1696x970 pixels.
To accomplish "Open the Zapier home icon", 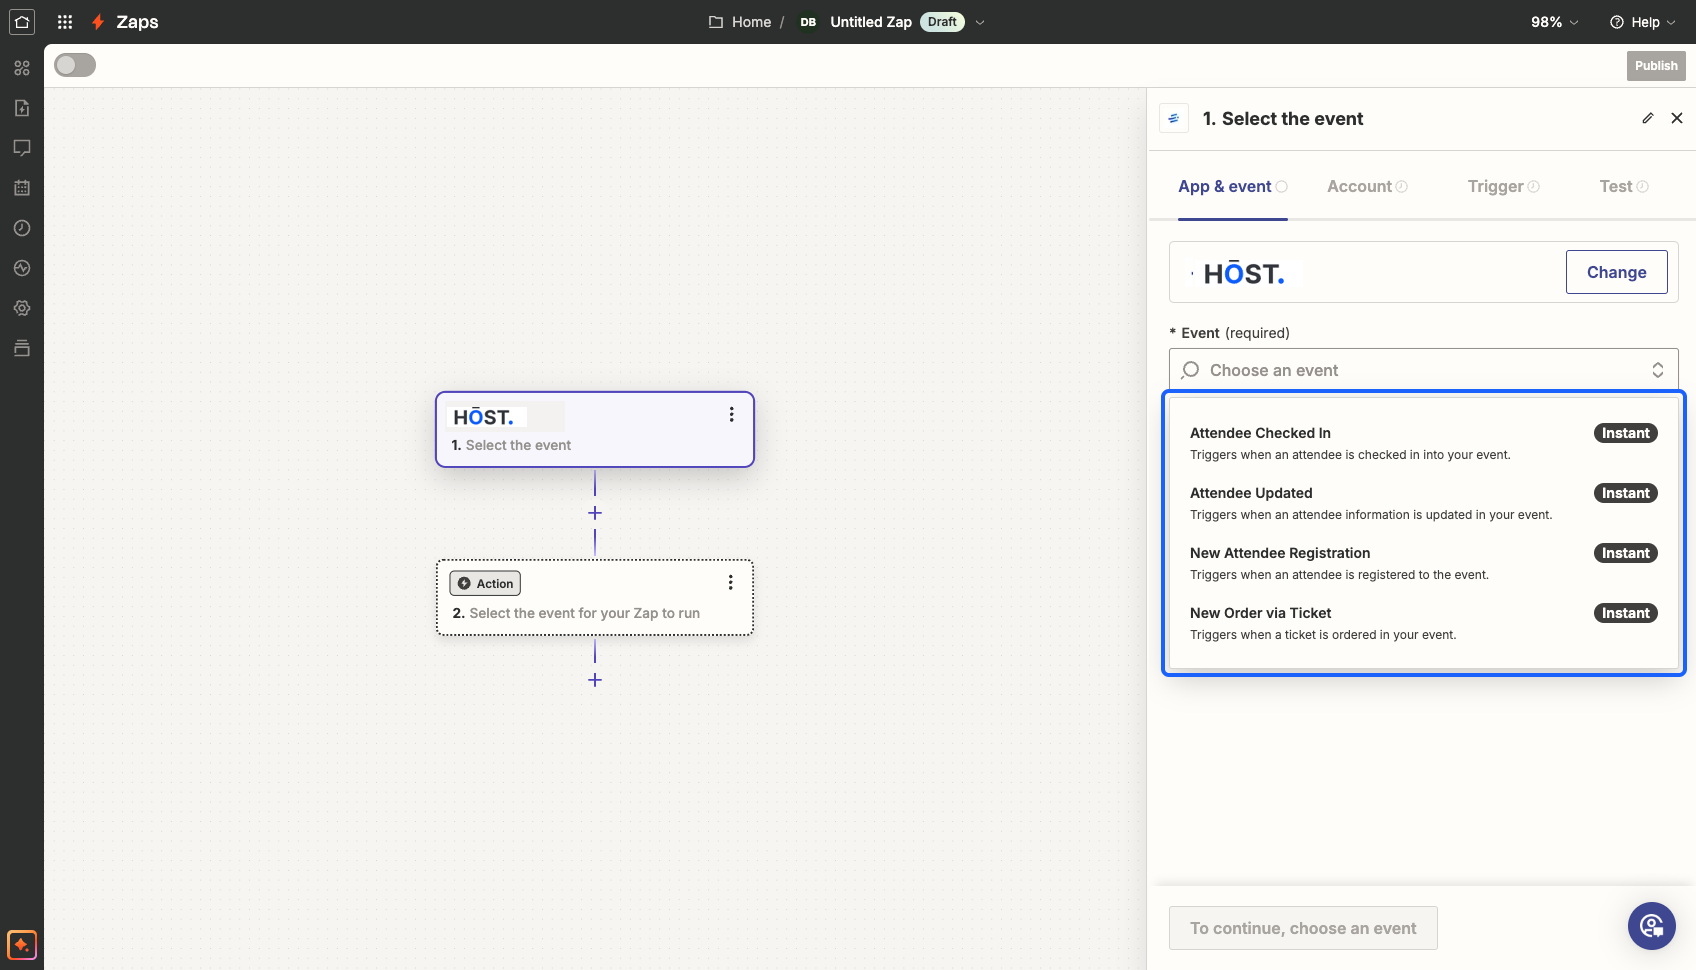I will tap(22, 22).
